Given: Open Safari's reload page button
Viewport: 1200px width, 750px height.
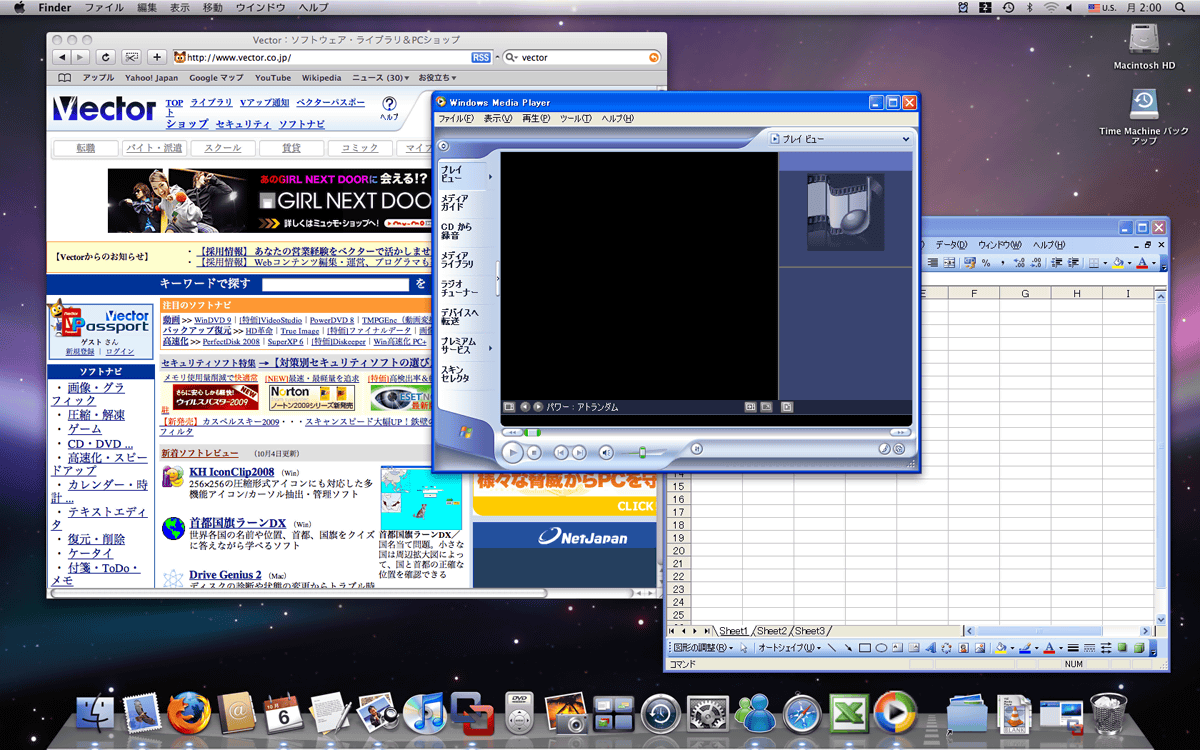Looking at the screenshot, I should click(x=105, y=57).
